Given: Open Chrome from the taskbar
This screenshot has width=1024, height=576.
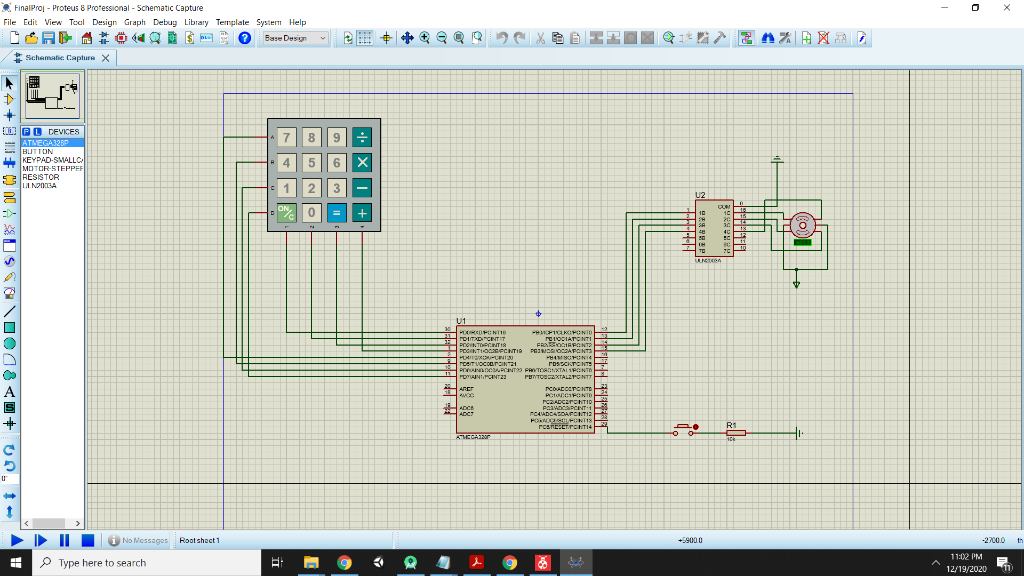Looking at the screenshot, I should coord(344,564).
